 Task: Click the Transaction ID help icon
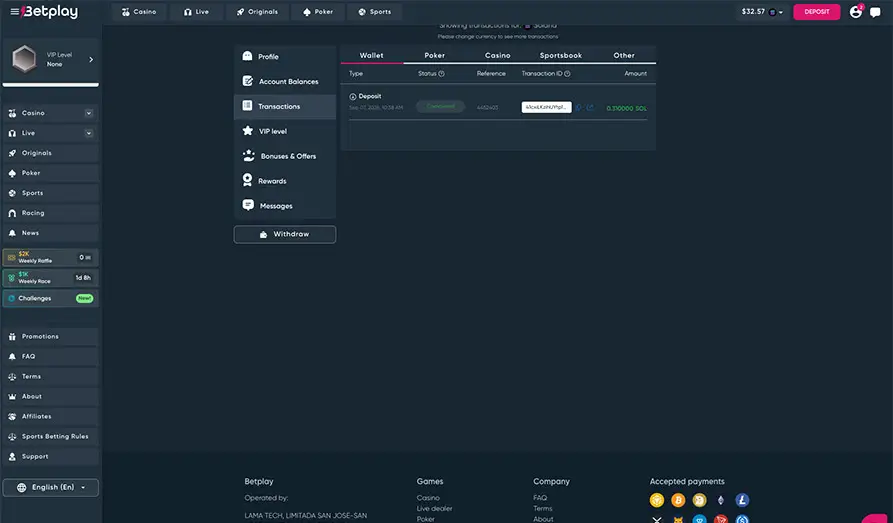click(567, 73)
